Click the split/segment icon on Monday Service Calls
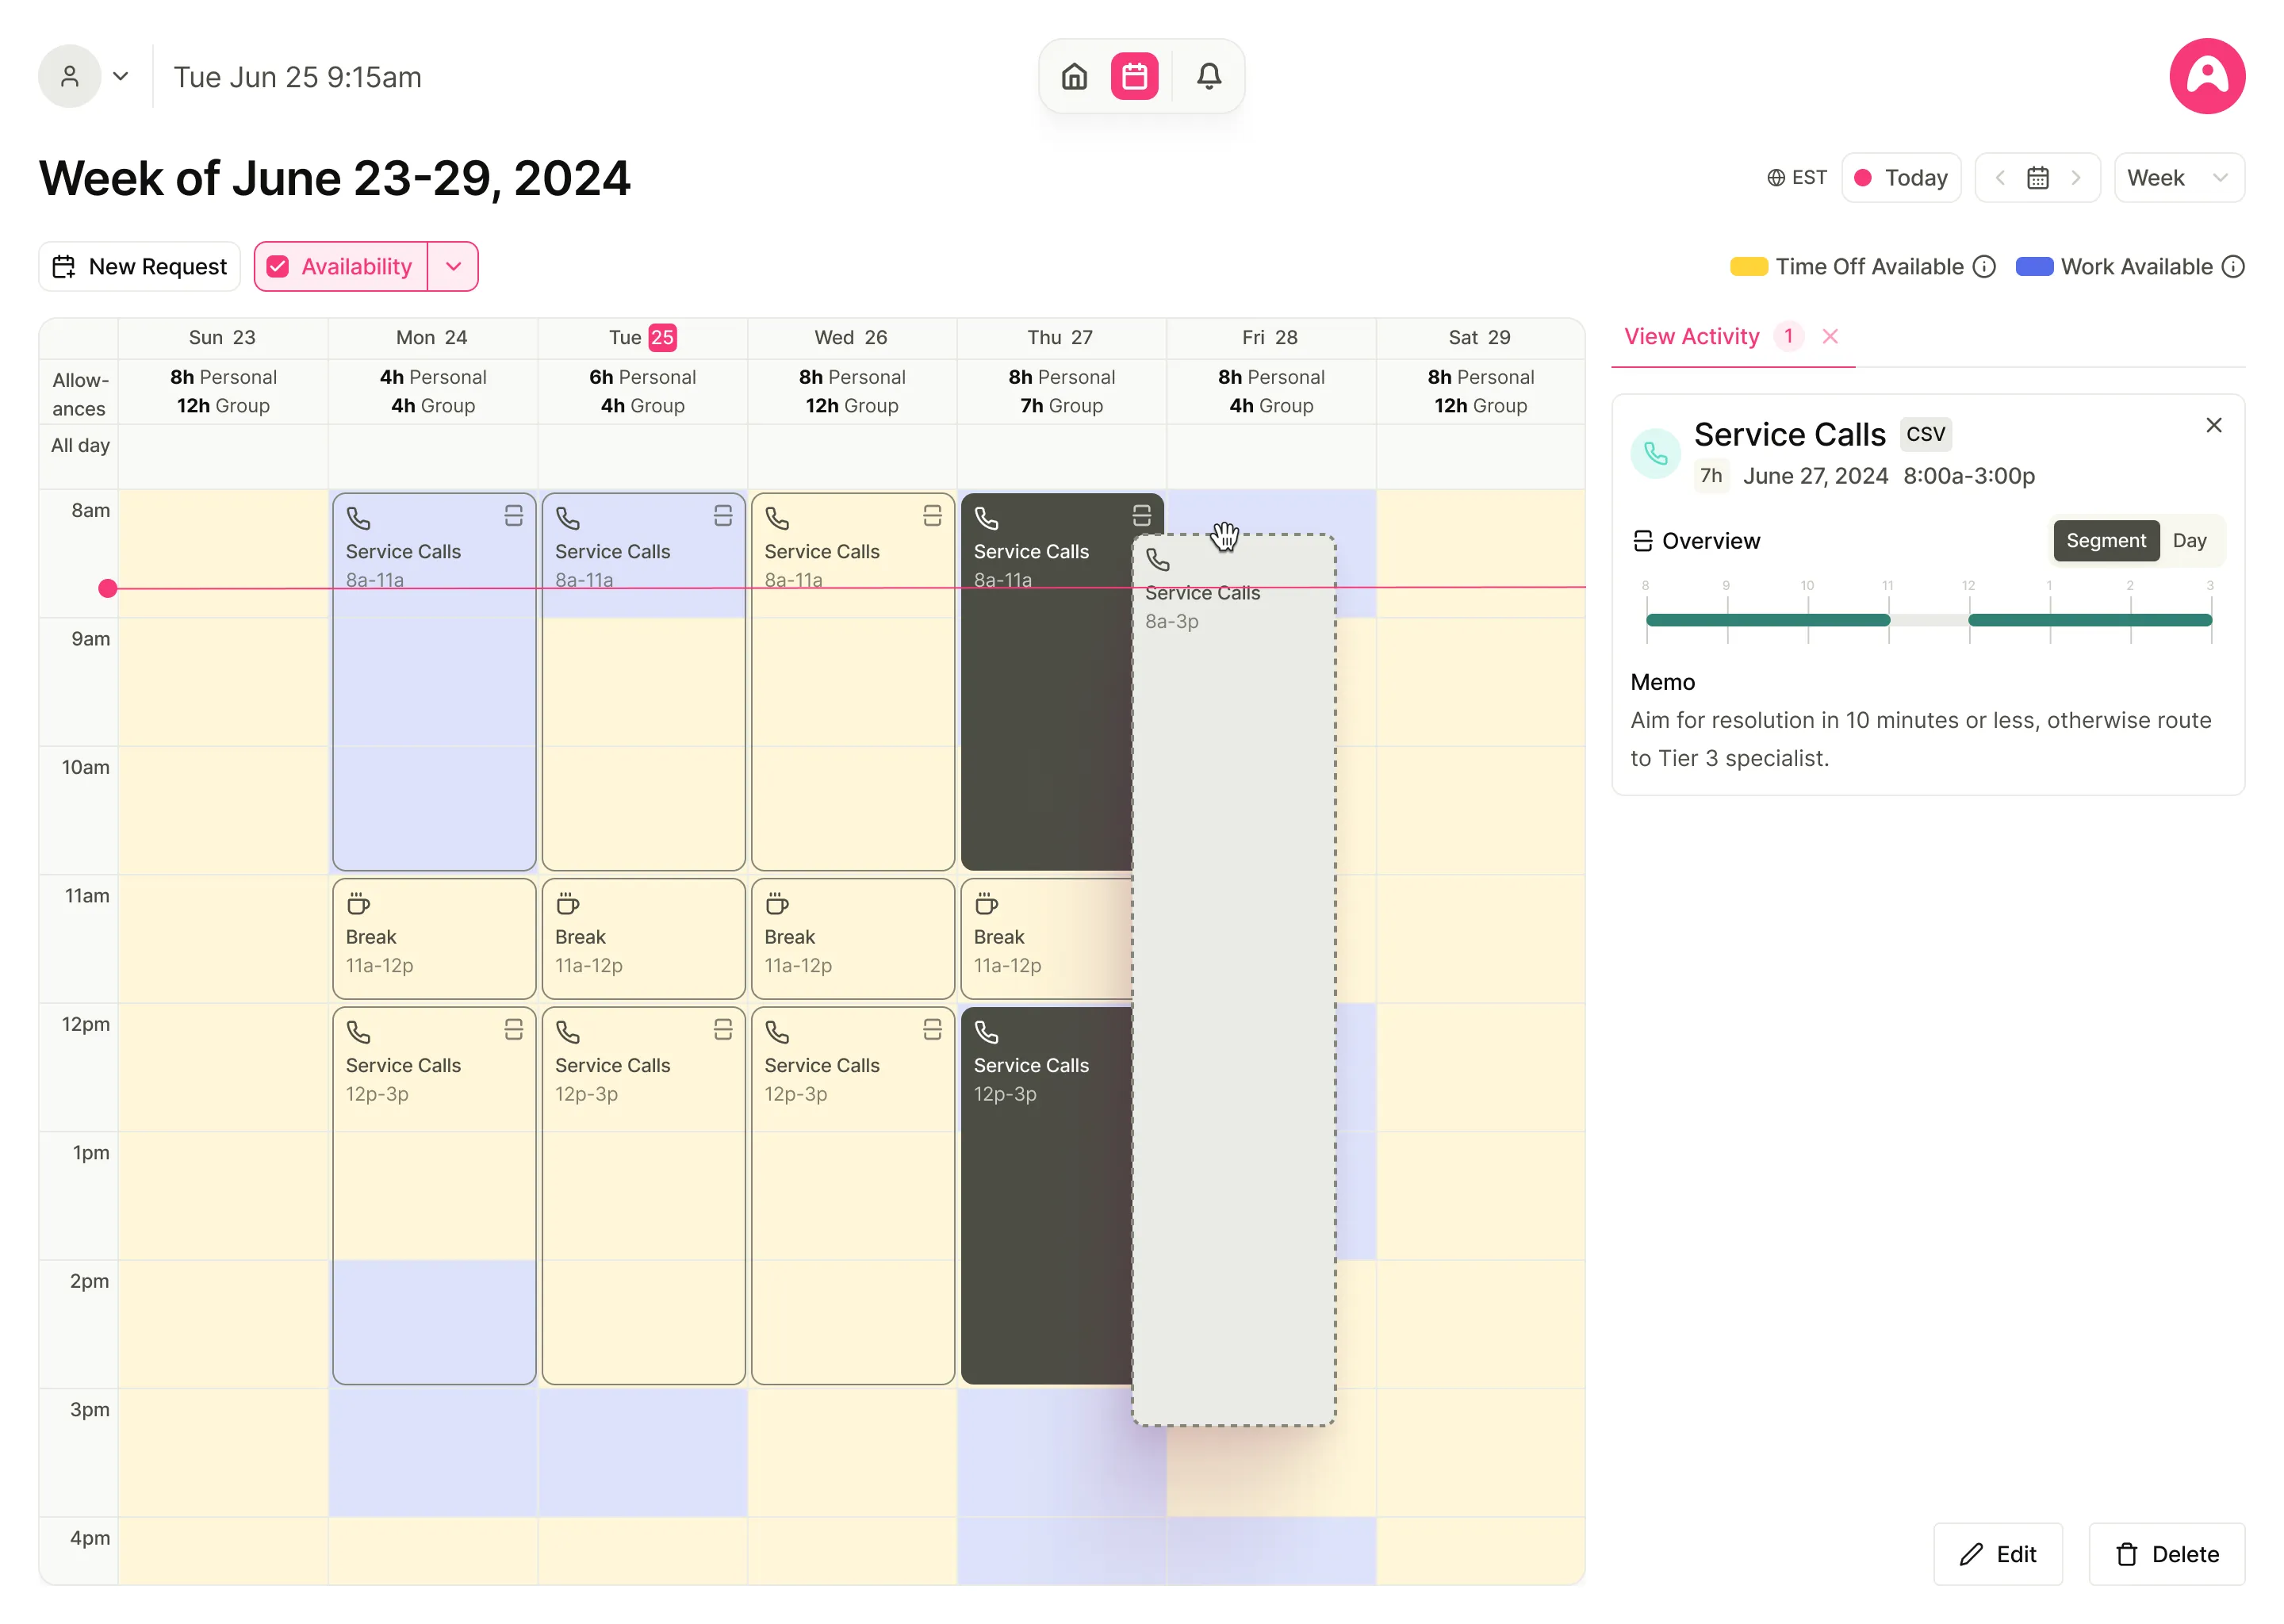The image size is (2284, 1624). [515, 515]
